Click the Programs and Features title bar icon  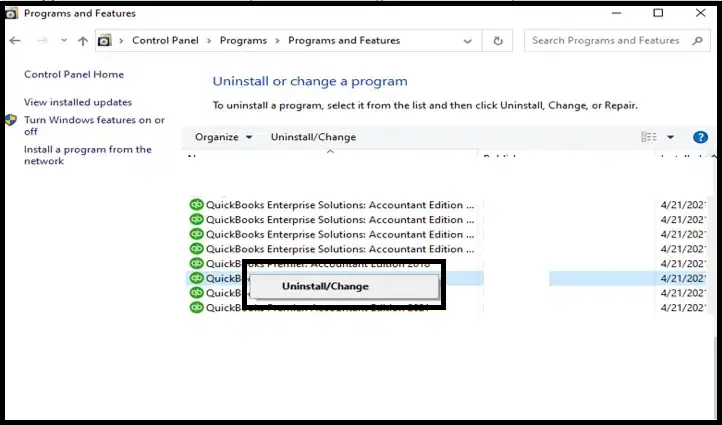[x=12, y=13]
